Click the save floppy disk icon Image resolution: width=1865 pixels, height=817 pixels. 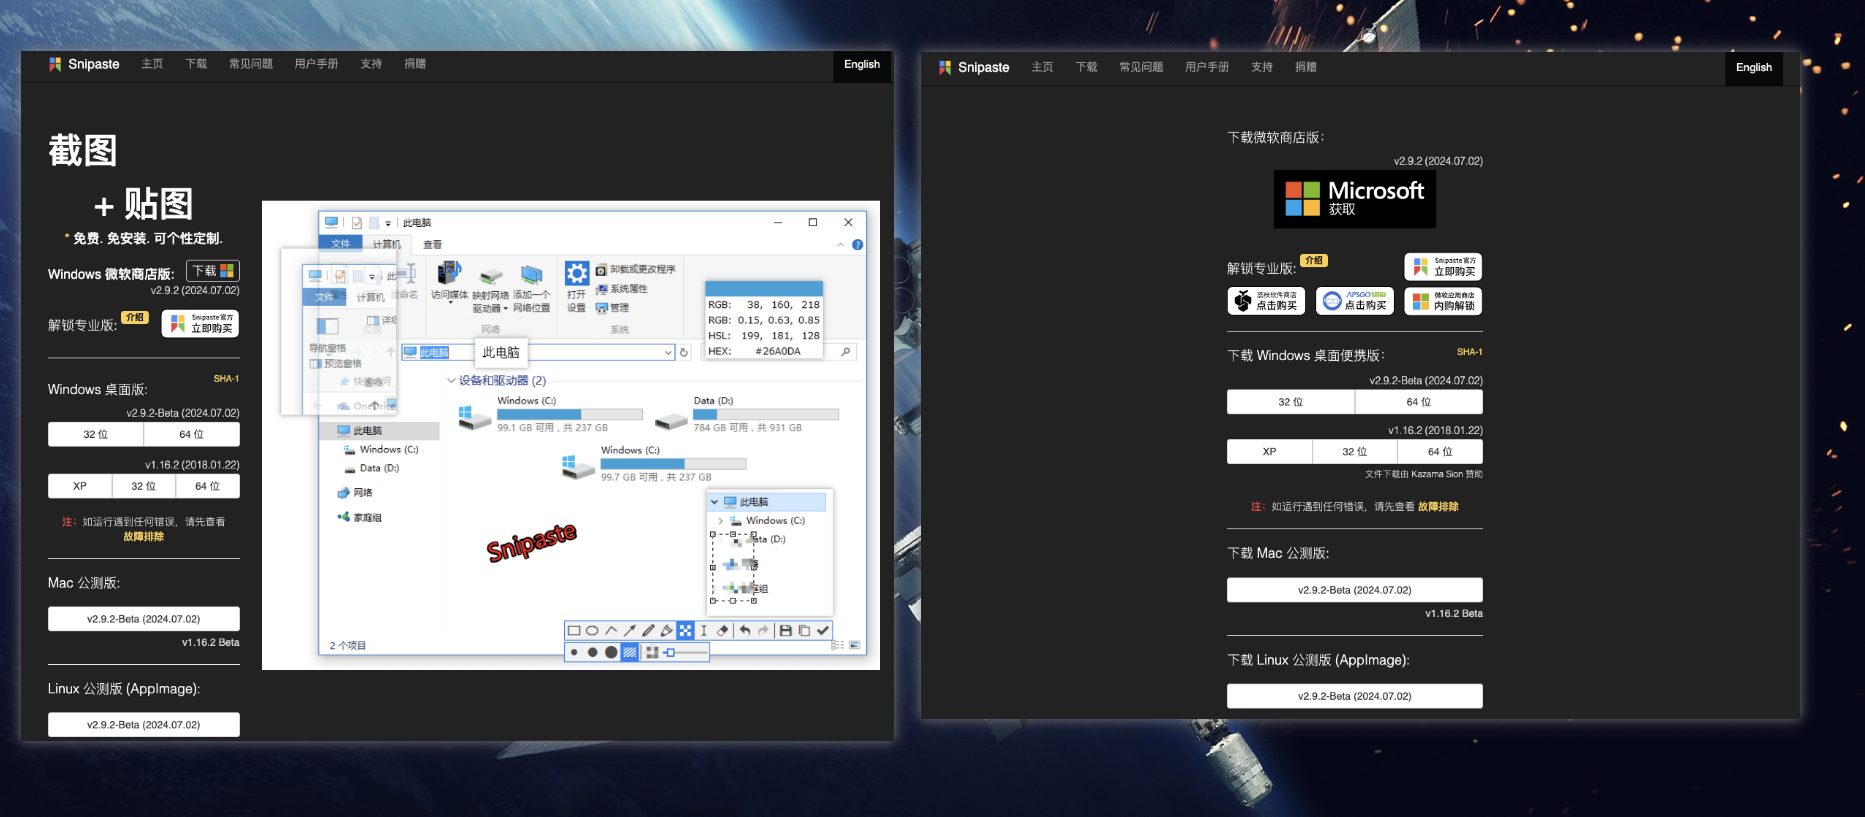786,631
